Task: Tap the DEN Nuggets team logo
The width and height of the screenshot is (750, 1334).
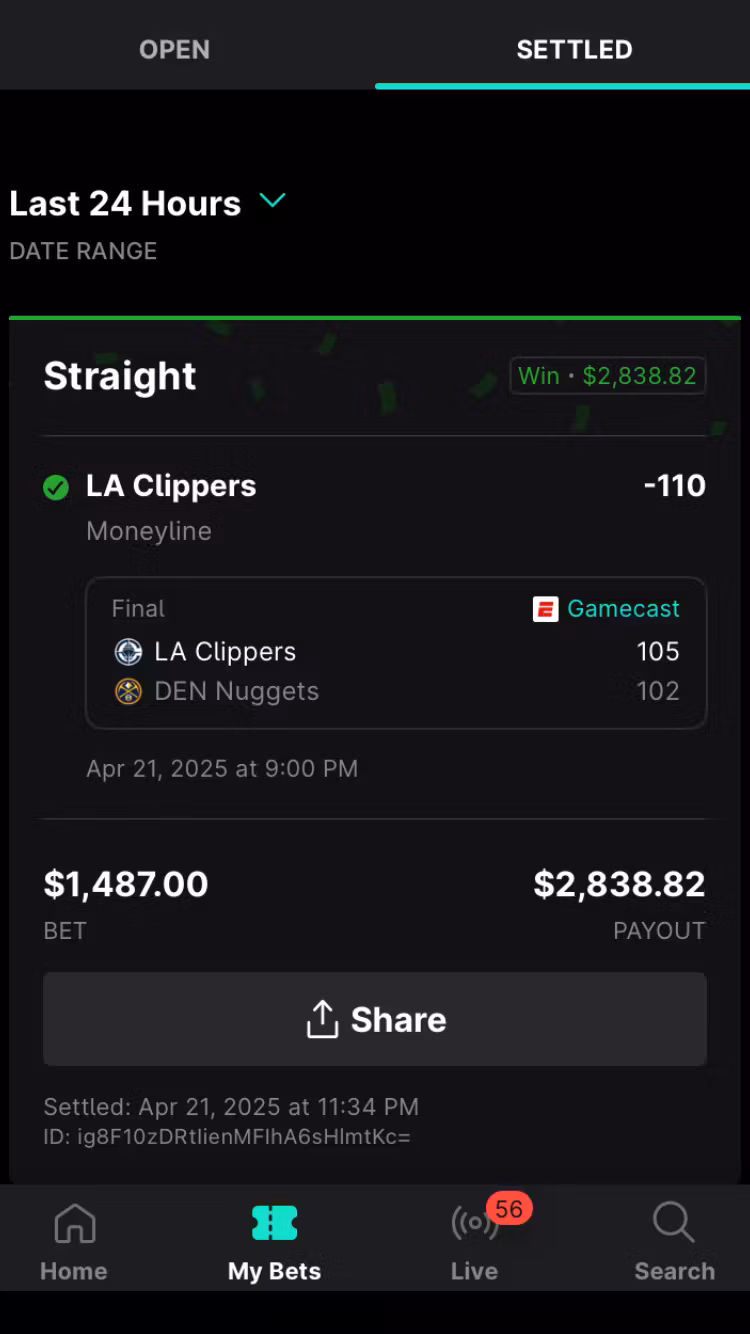Action: point(128,691)
